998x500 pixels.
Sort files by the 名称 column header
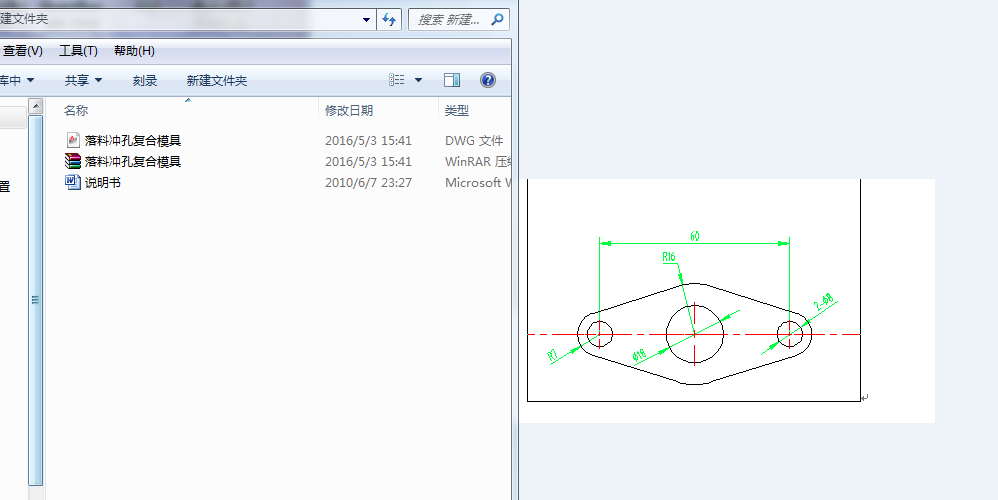[x=76, y=111]
